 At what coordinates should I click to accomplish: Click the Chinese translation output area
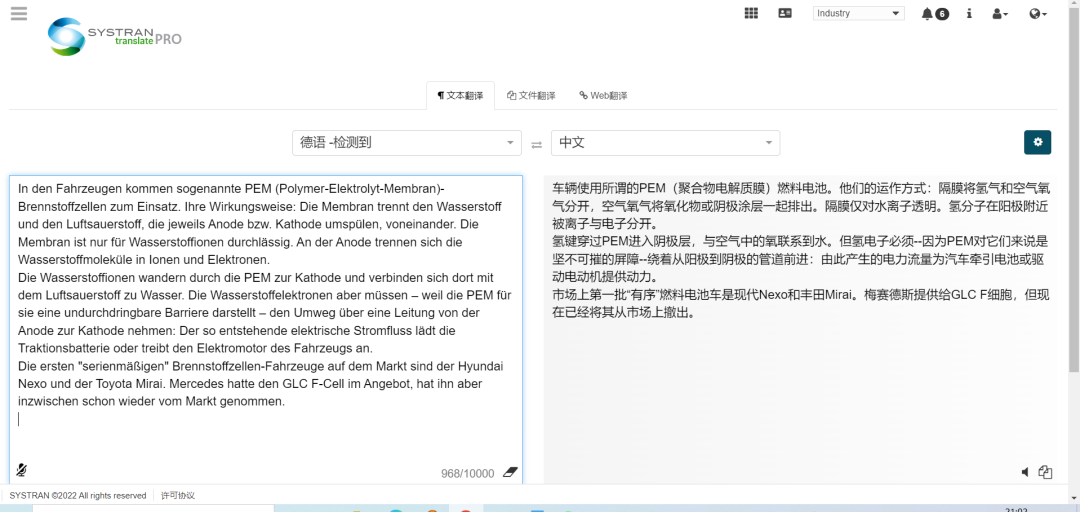[x=800, y=329]
